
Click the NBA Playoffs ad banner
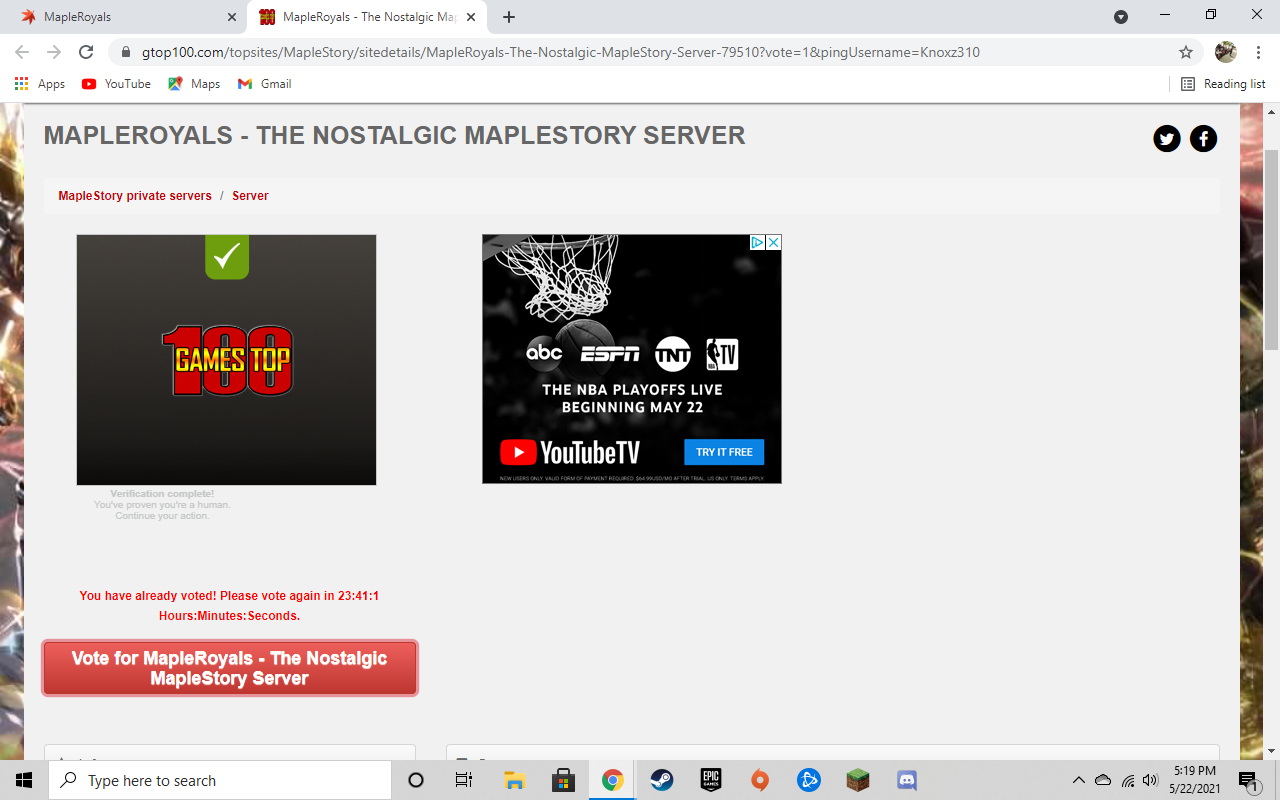coord(632,359)
